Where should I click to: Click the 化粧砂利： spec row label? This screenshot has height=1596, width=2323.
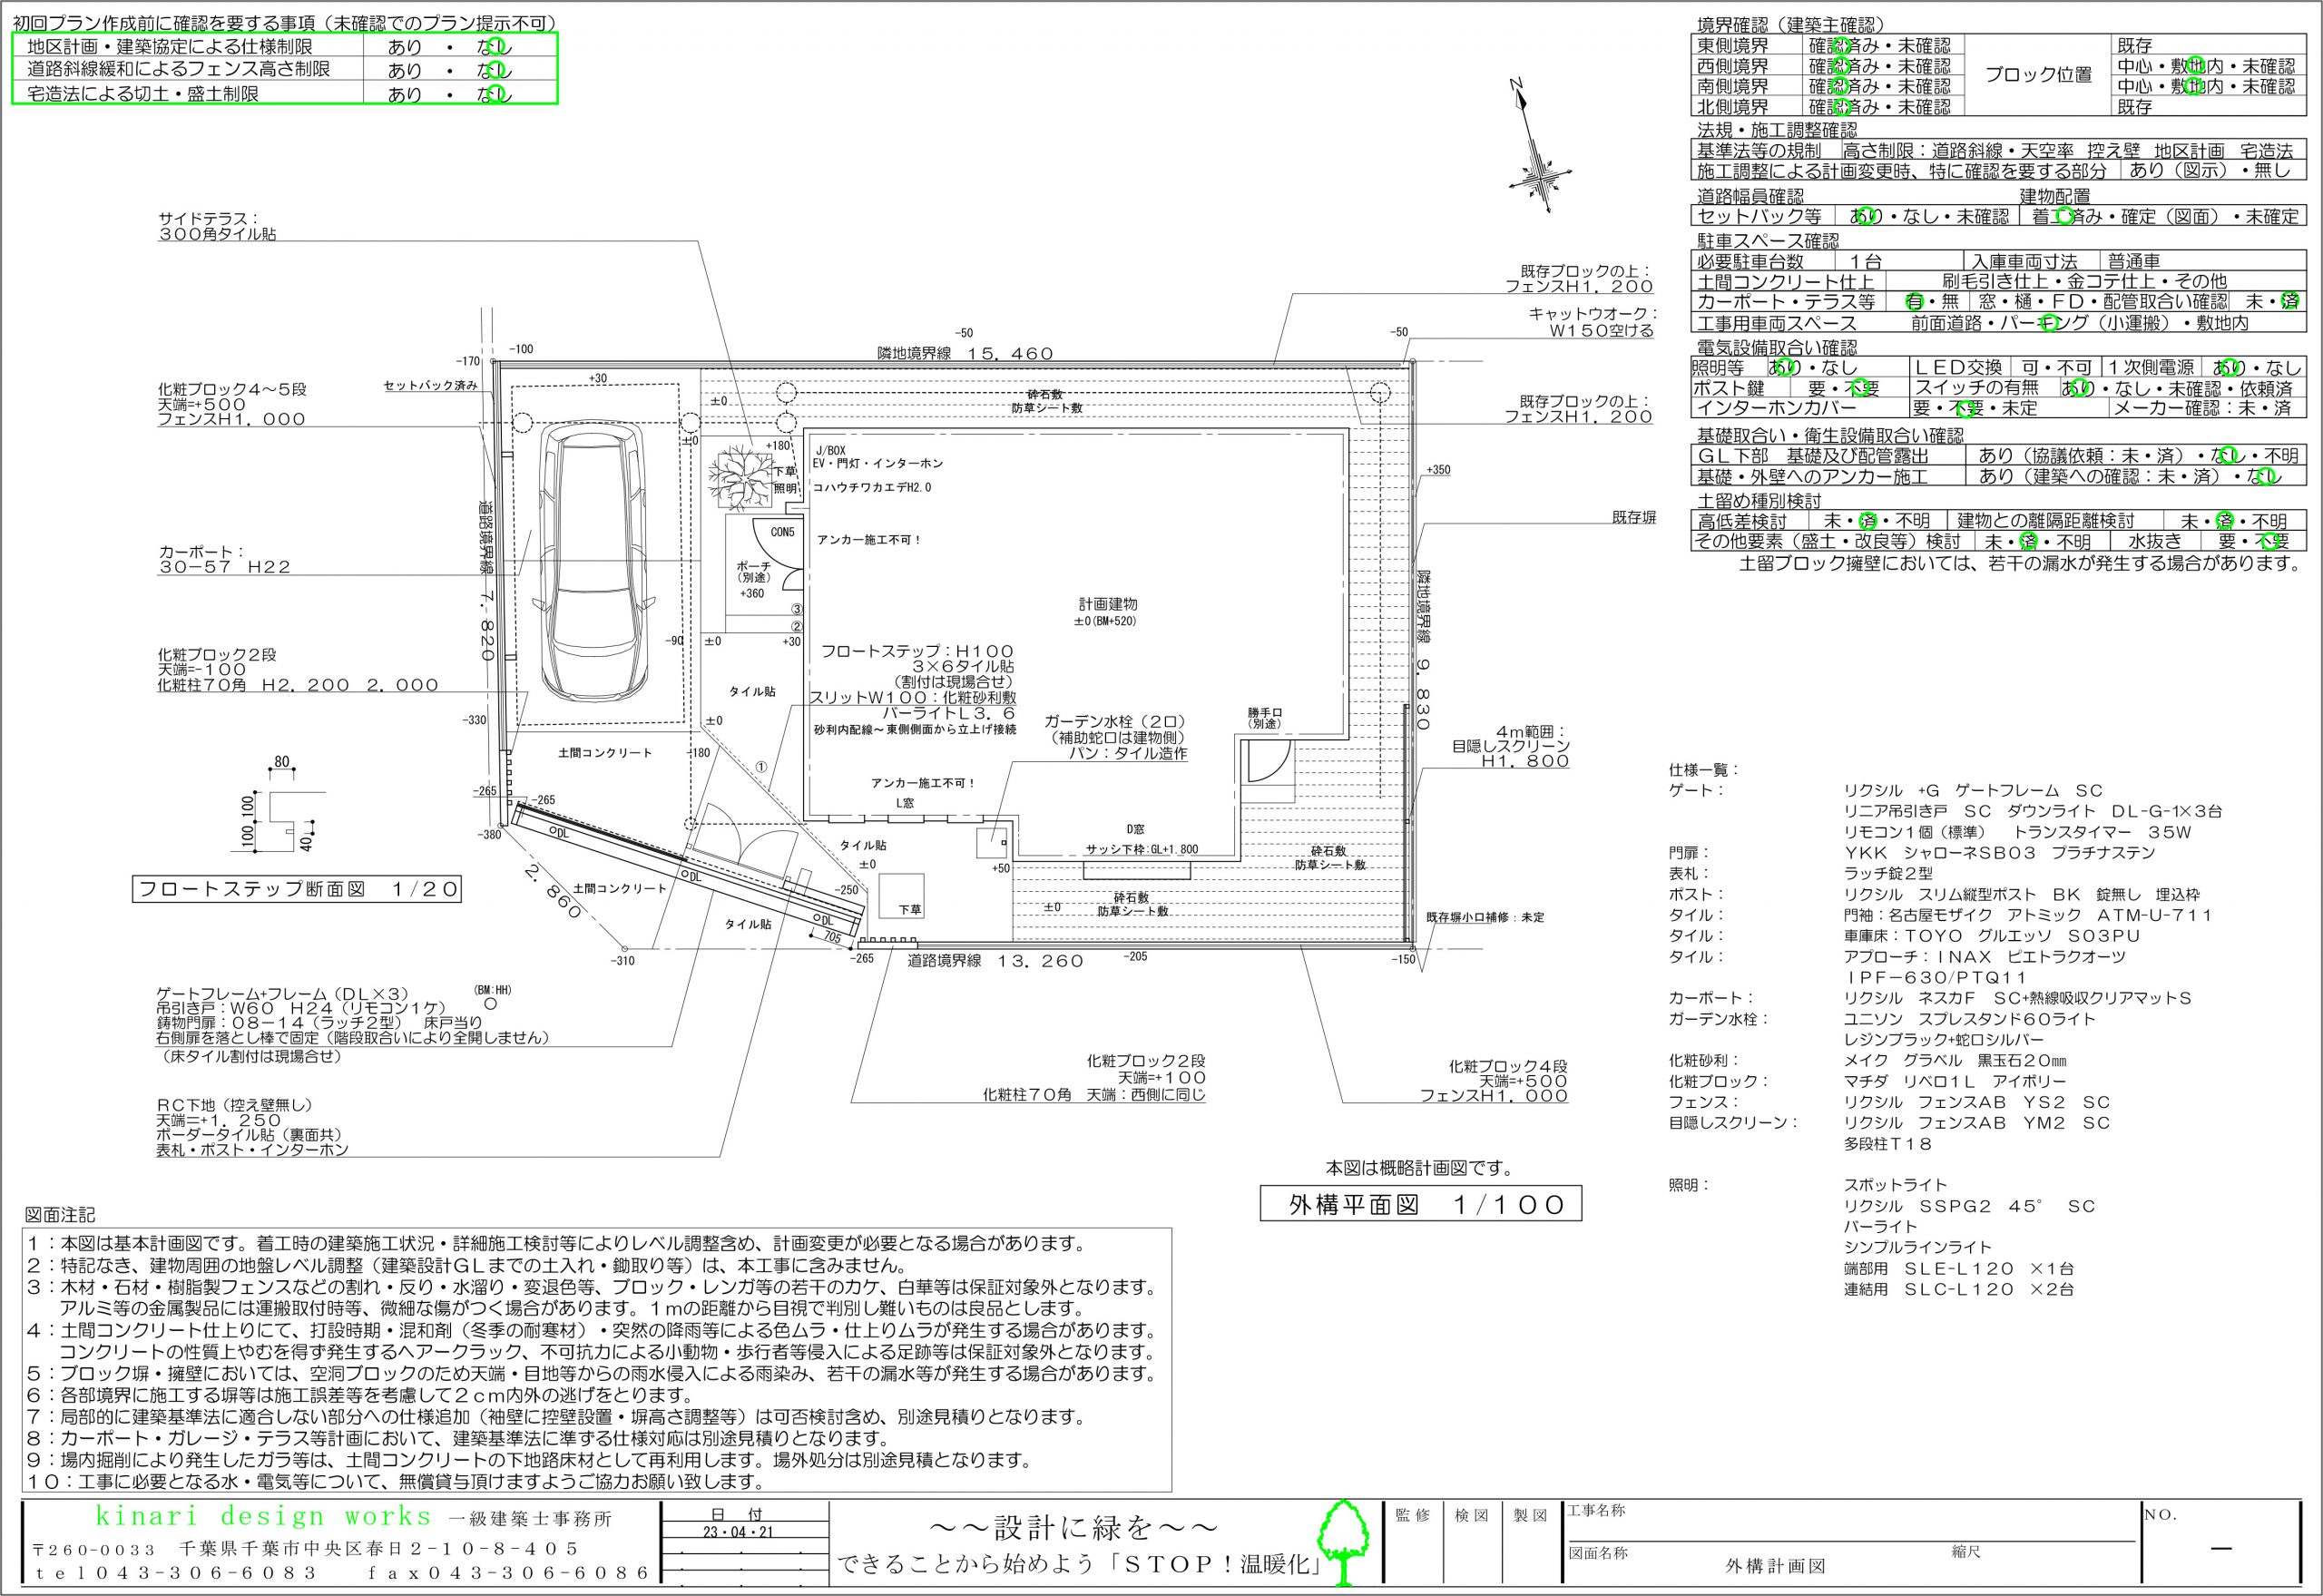point(1704,1060)
